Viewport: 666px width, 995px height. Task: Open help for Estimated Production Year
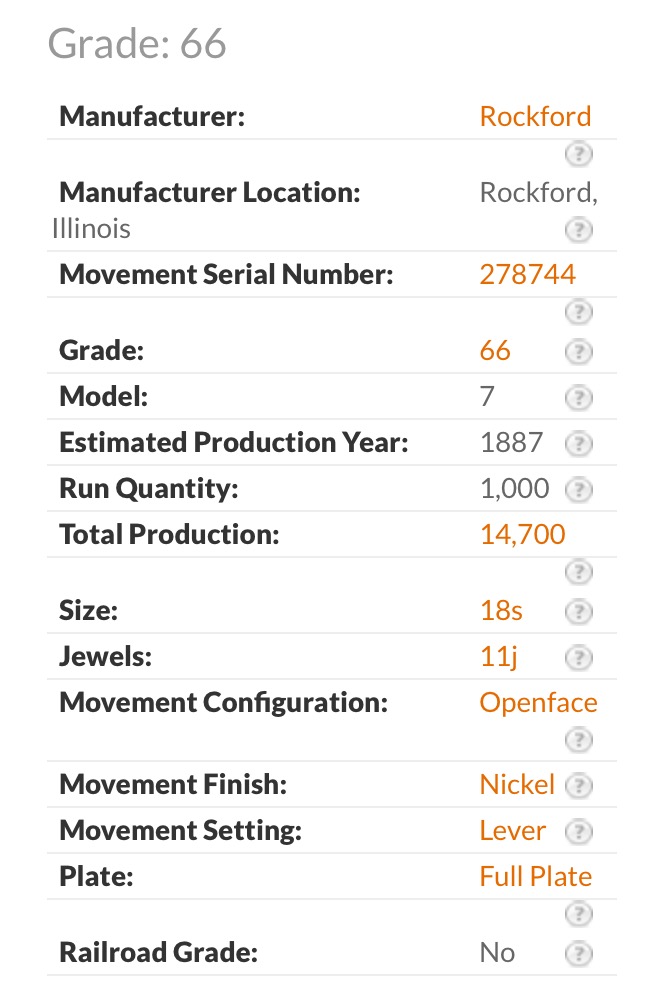pos(579,443)
